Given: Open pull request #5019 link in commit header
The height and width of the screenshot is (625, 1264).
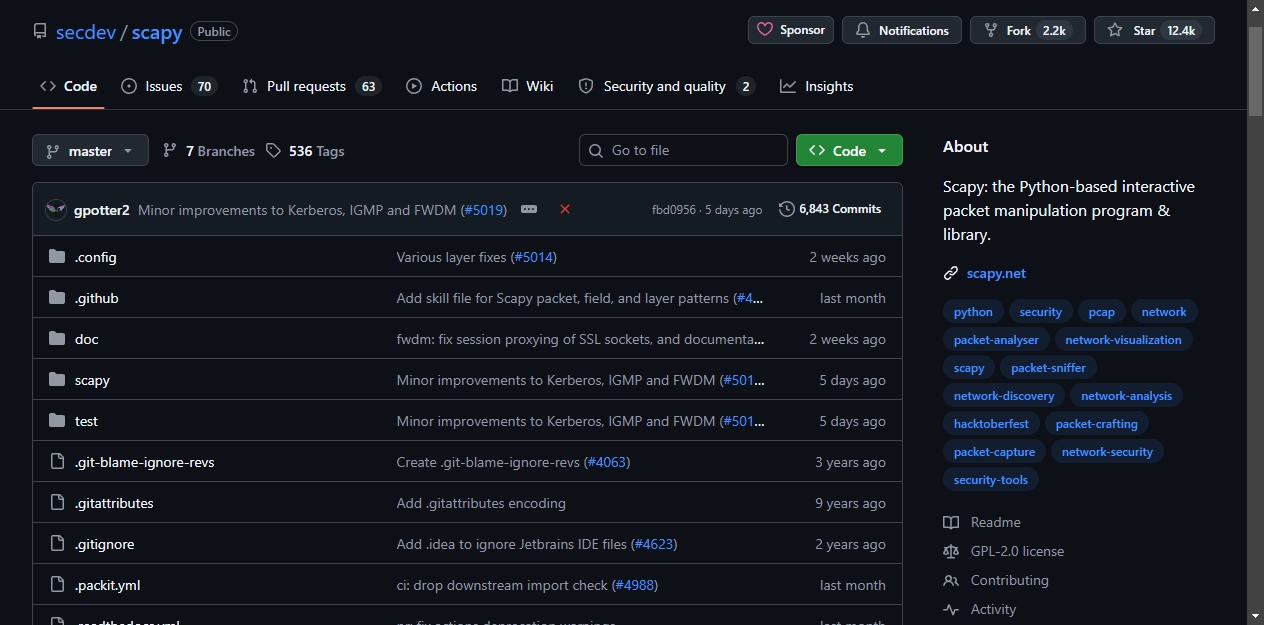Looking at the screenshot, I should [485, 210].
